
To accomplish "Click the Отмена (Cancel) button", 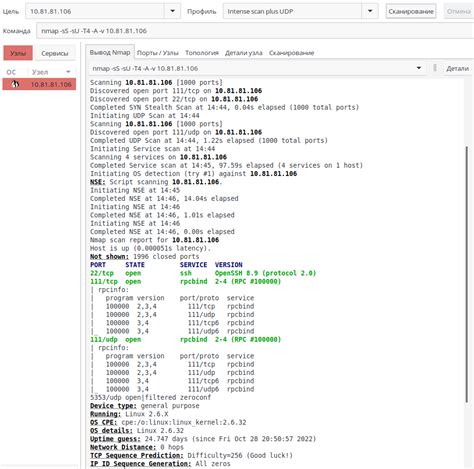I will pos(459,11).
